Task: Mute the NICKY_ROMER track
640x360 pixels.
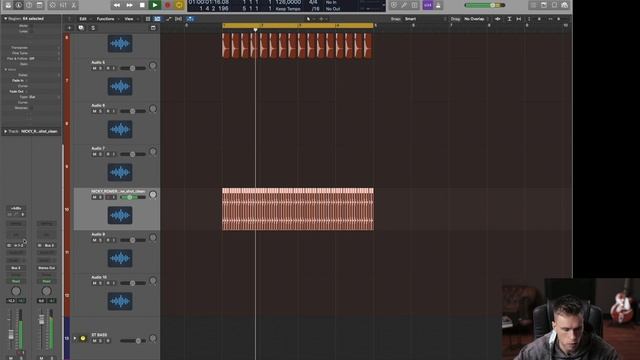Action: [94, 197]
